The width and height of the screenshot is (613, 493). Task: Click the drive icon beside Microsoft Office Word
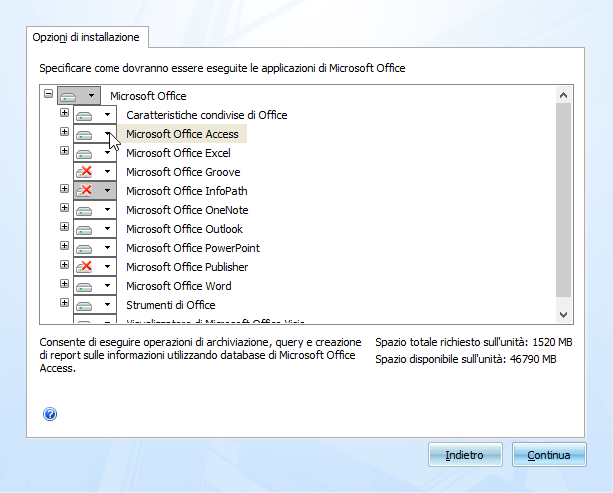(84, 287)
